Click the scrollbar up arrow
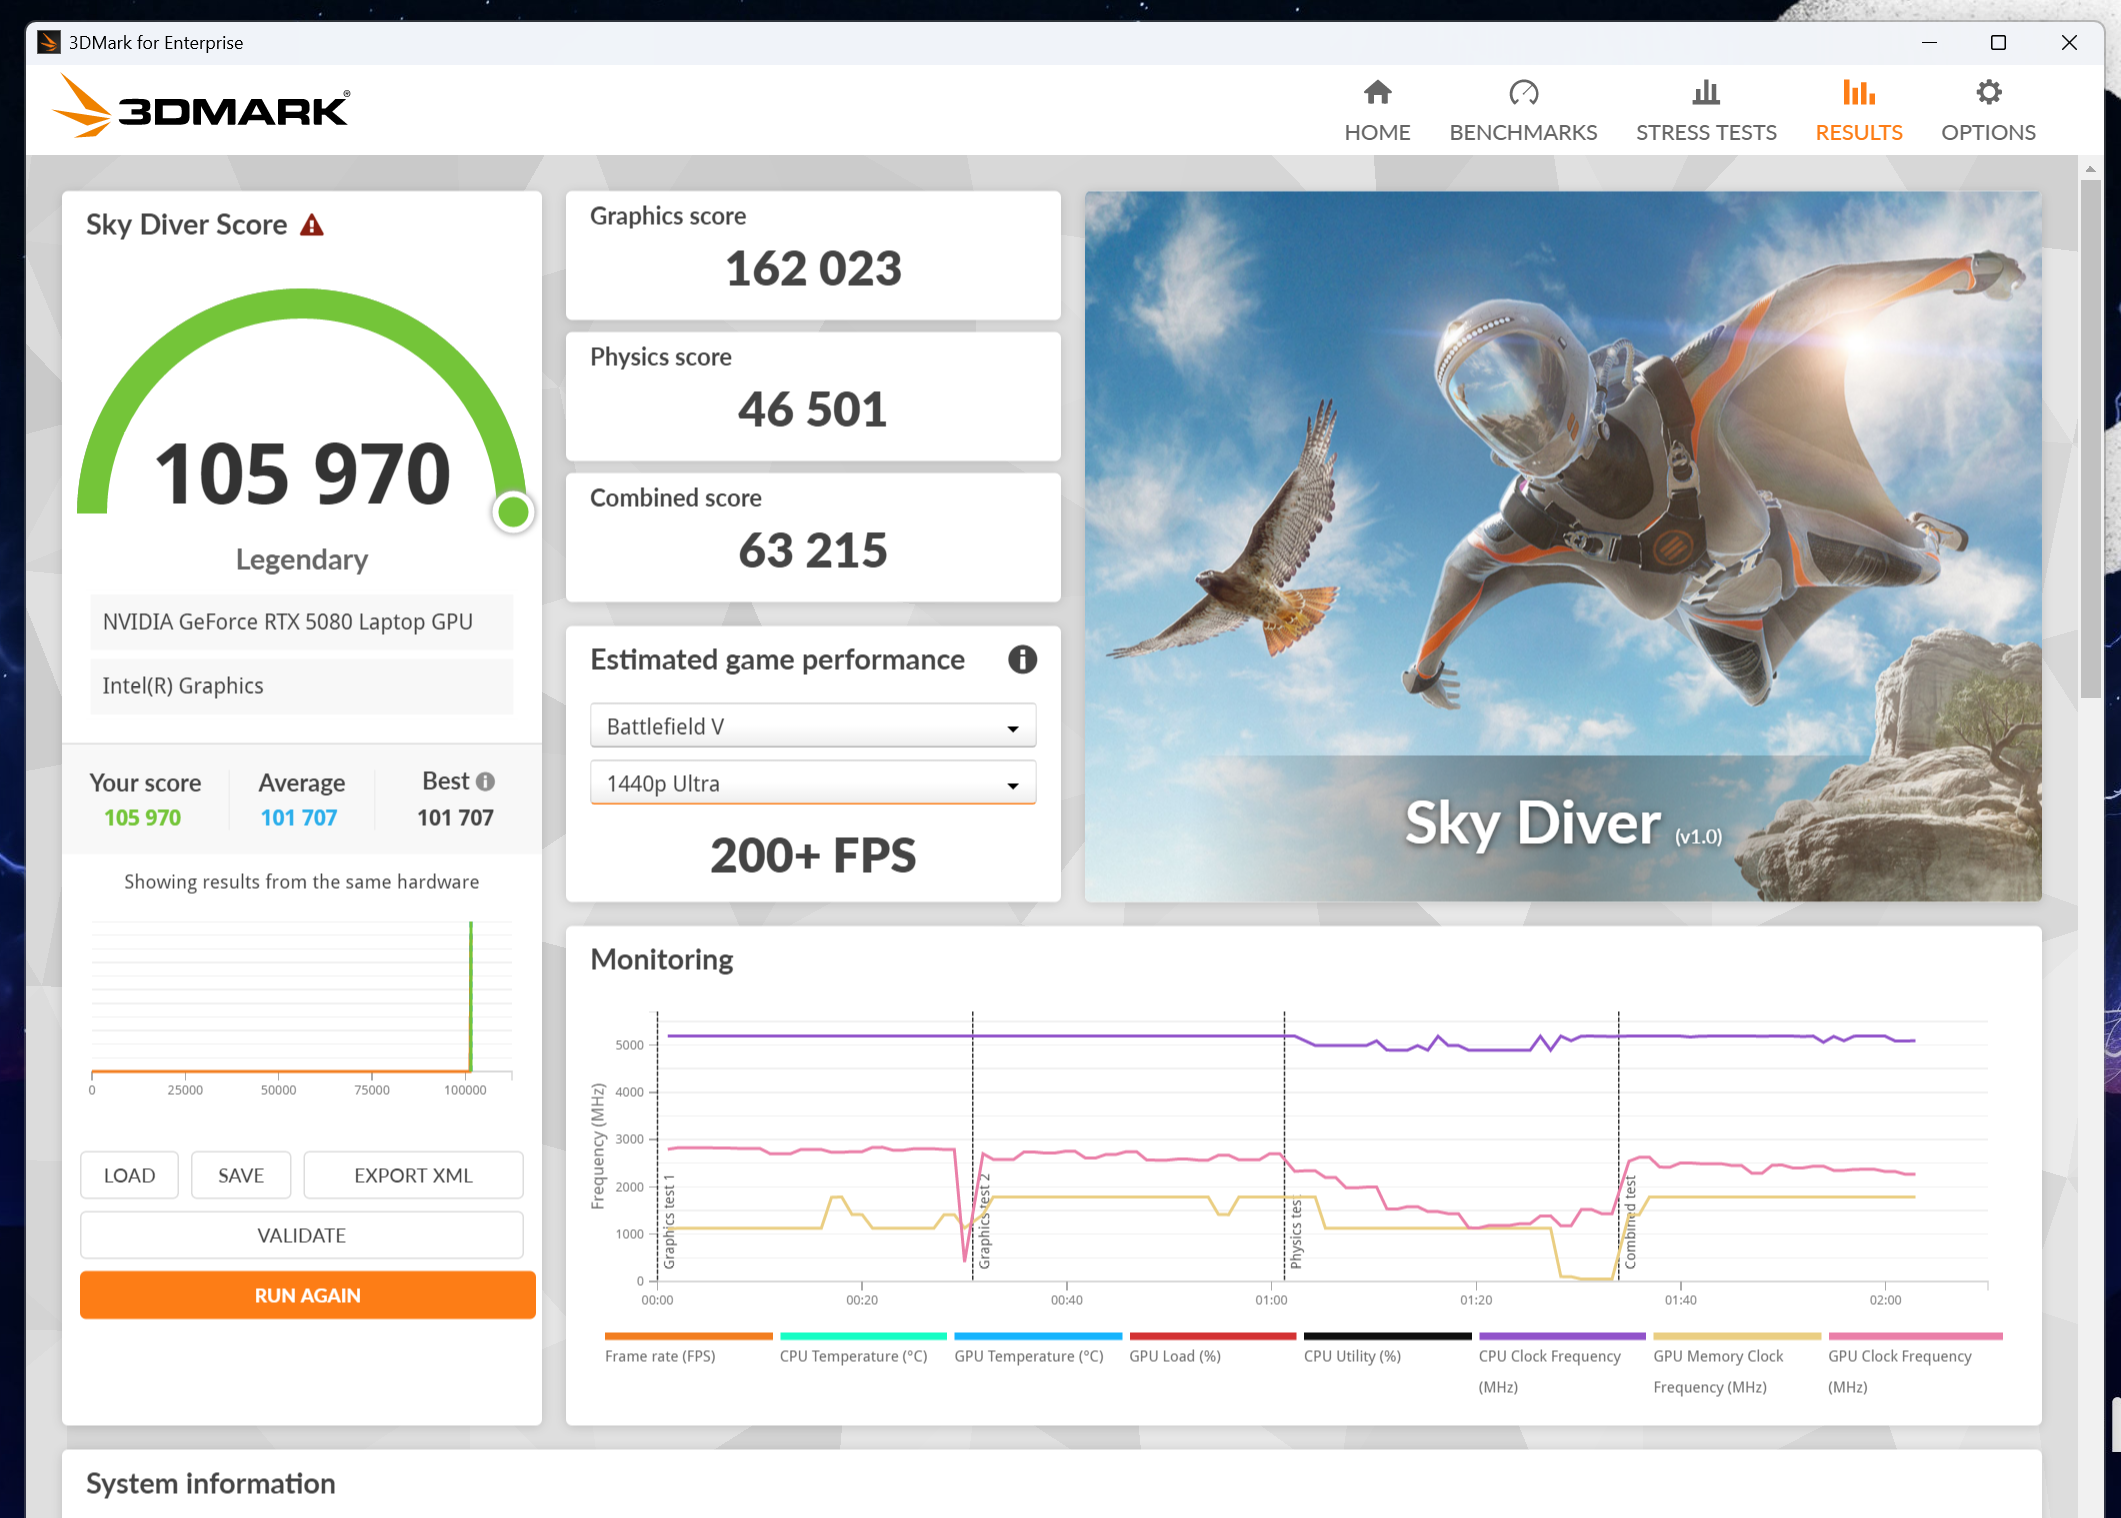2121x1518 pixels. tap(2090, 169)
